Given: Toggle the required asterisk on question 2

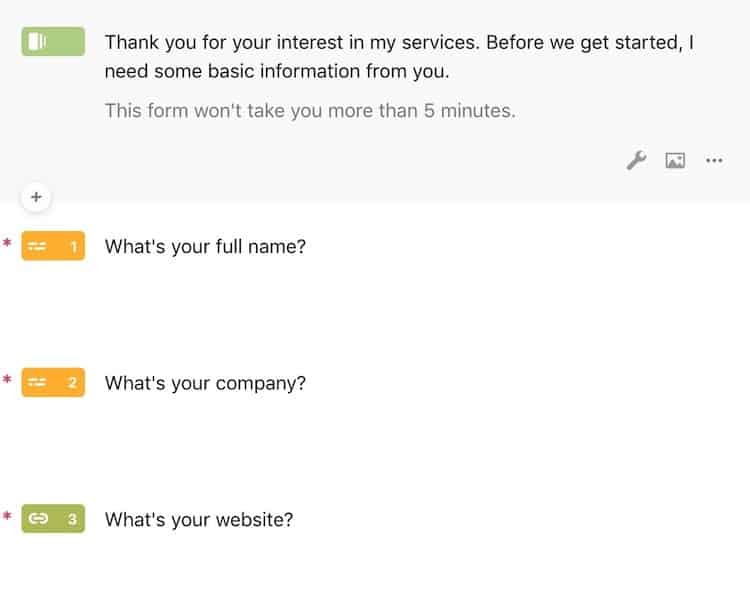Looking at the screenshot, I should click(7, 379).
